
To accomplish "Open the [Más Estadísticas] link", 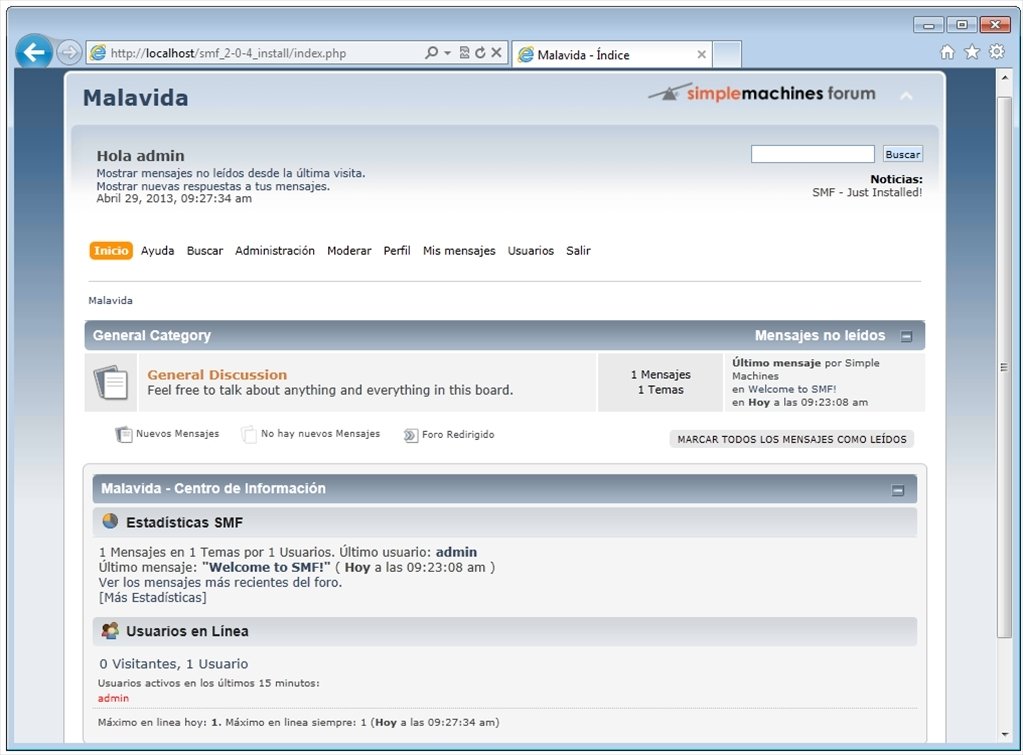I will tap(153, 597).
